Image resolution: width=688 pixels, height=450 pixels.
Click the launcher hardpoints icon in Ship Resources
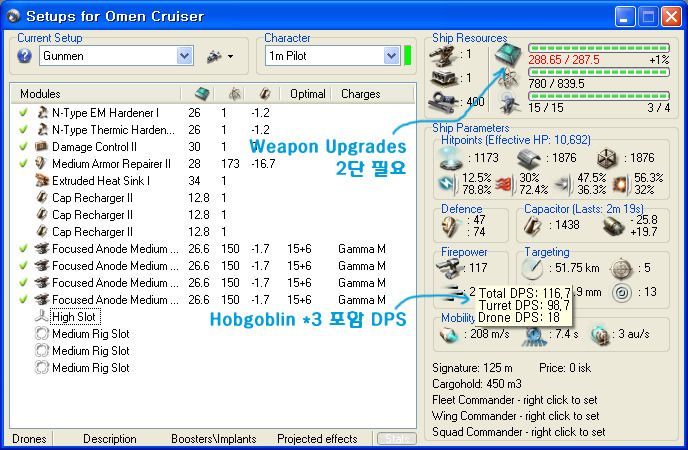click(444, 79)
